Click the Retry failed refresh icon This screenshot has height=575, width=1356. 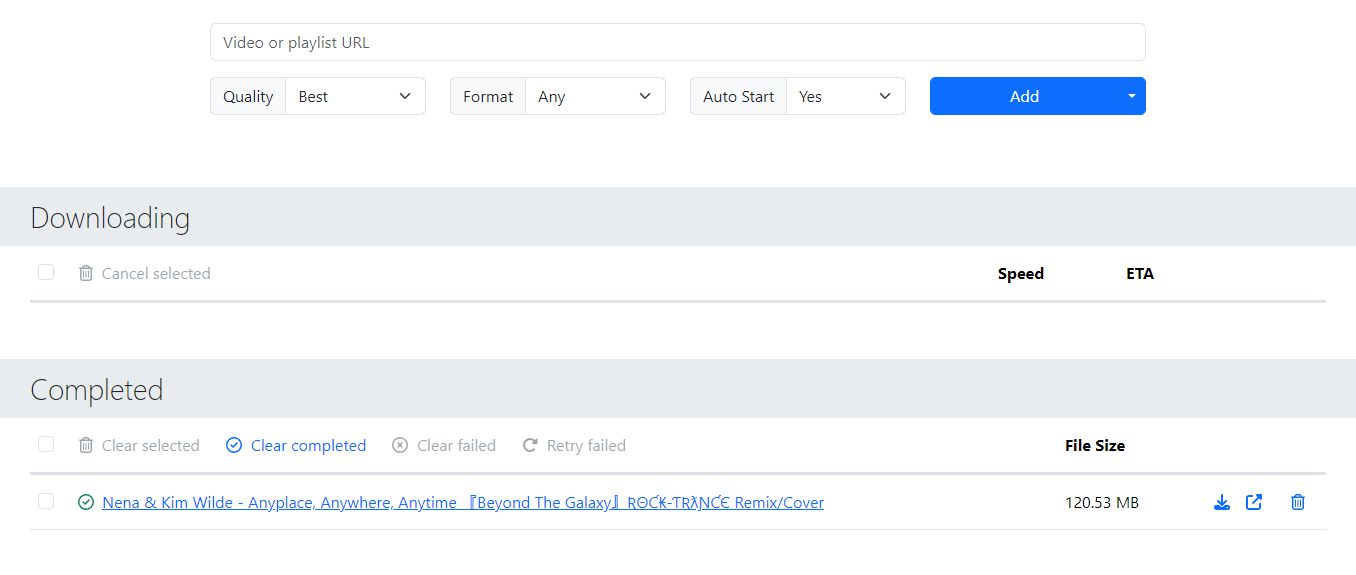click(530, 445)
